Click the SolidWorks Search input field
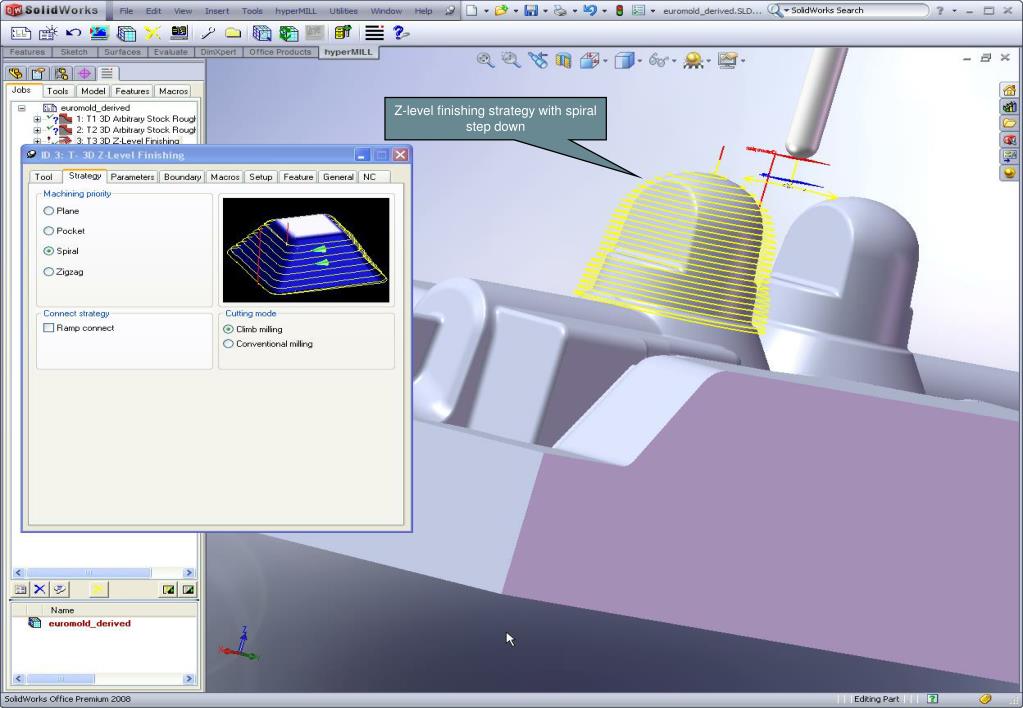The width and height of the screenshot is (1023, 708). (856, 10)
